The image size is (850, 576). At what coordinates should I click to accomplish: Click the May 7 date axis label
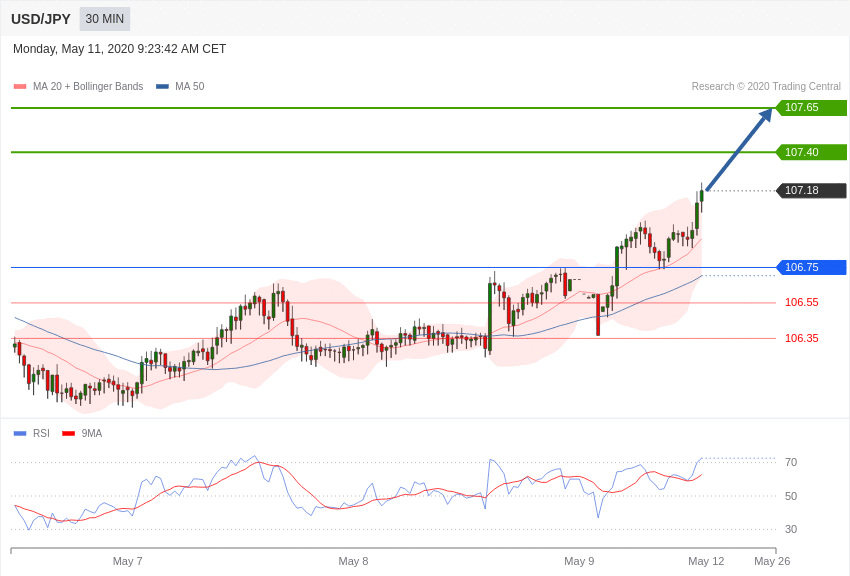(x=127, y=561)
